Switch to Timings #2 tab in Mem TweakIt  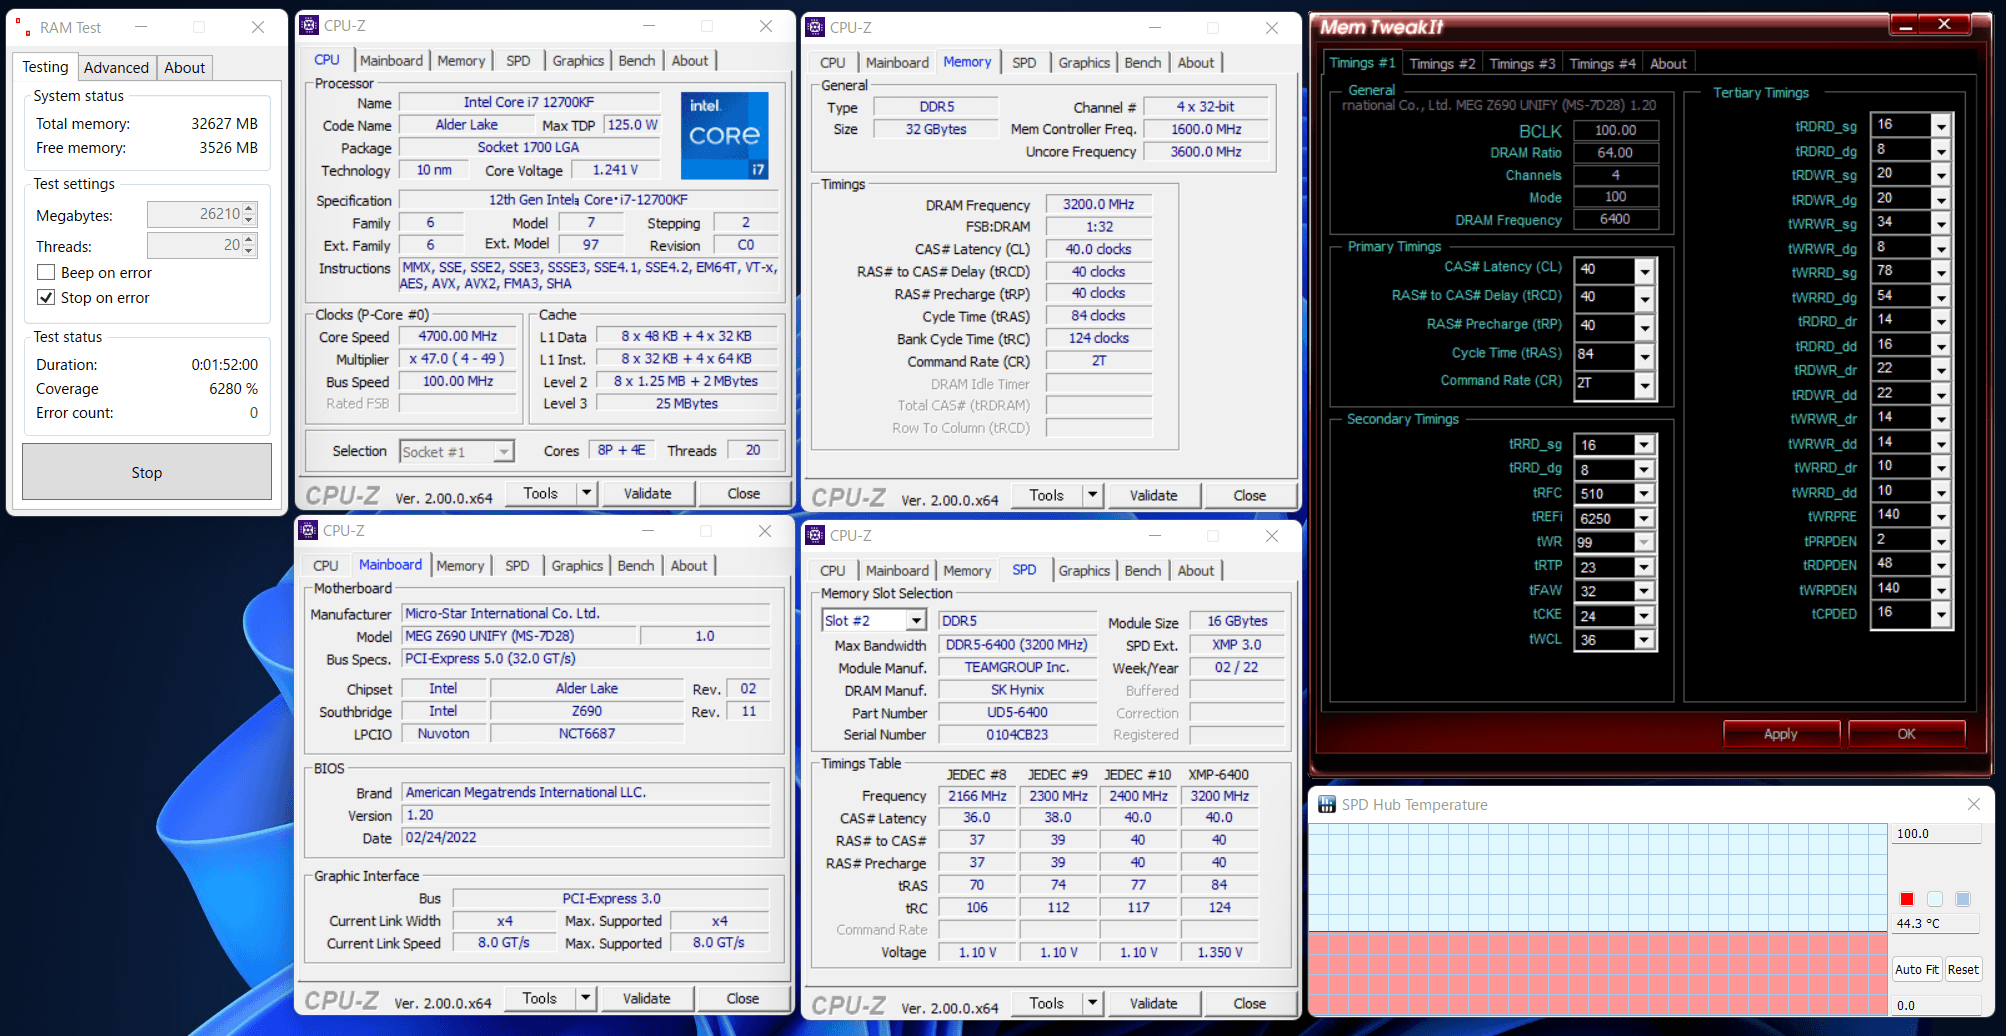(1442, 64)
